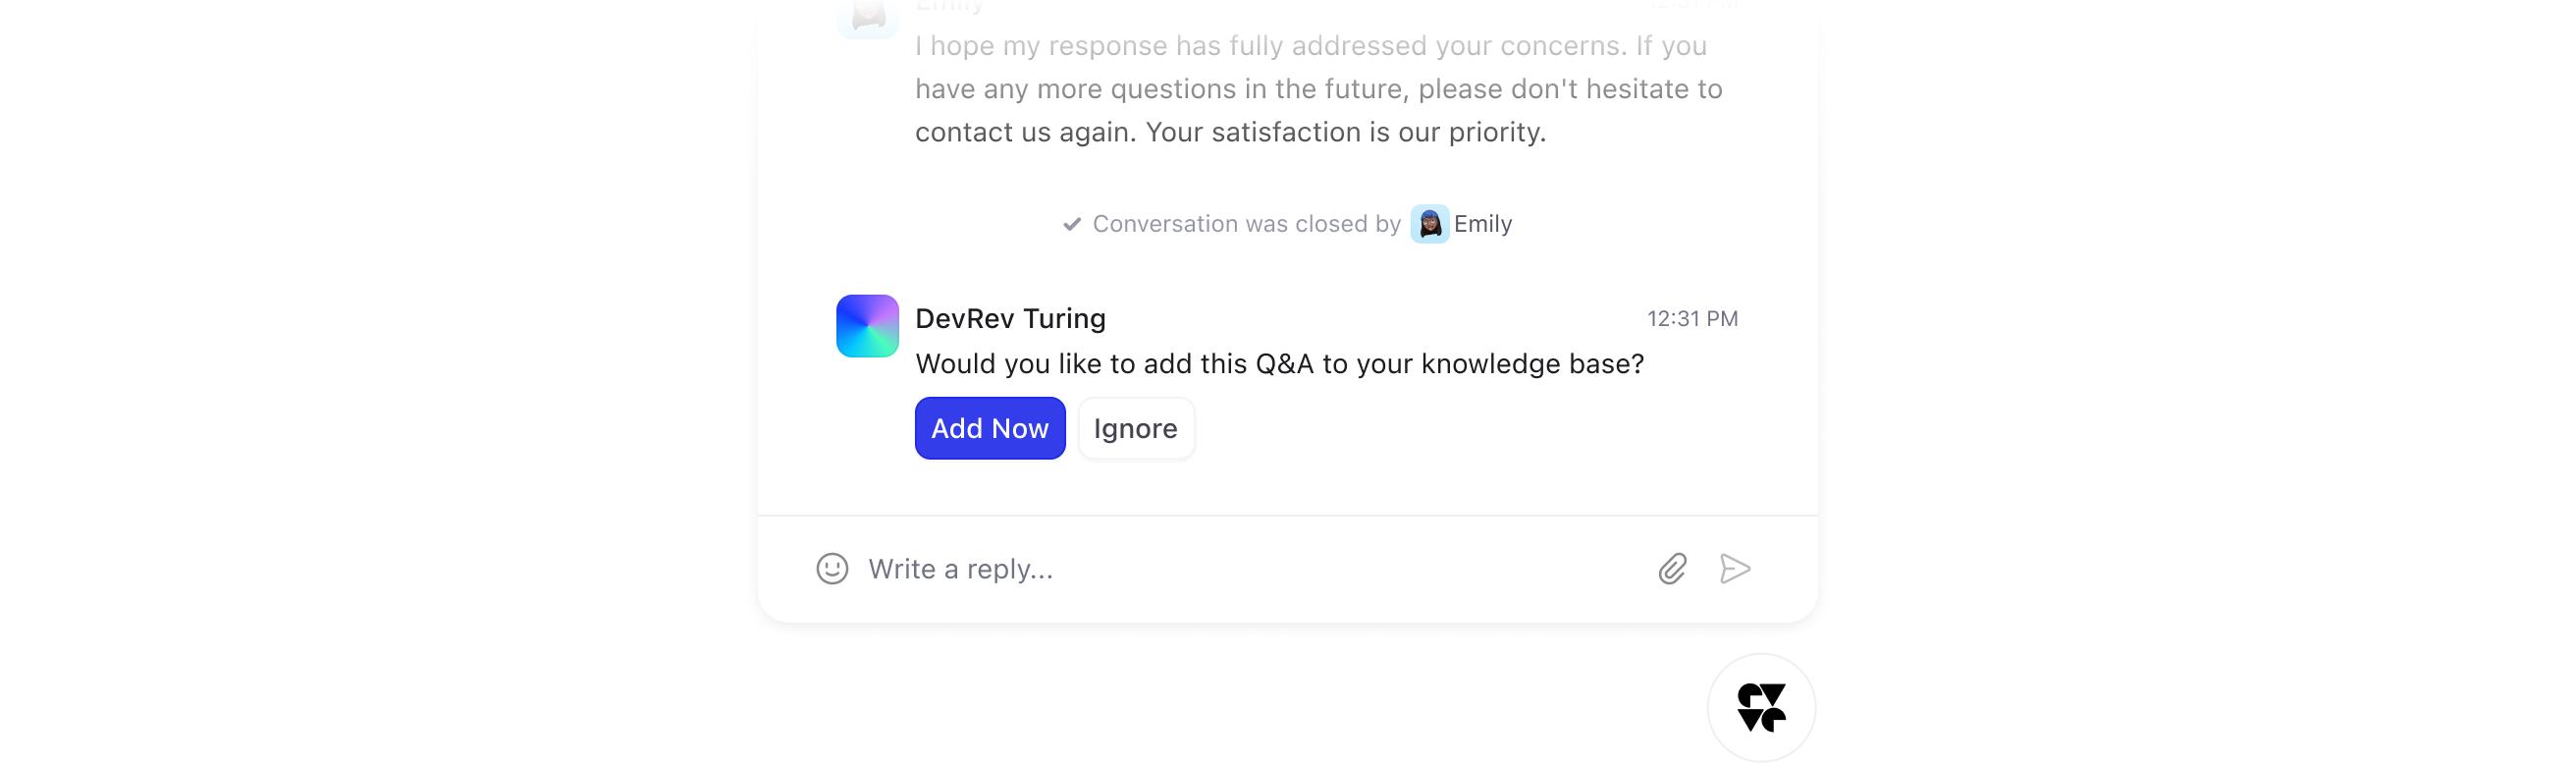Click the Conversation was closed by text
The image size is (2576, 766).
1246,224
